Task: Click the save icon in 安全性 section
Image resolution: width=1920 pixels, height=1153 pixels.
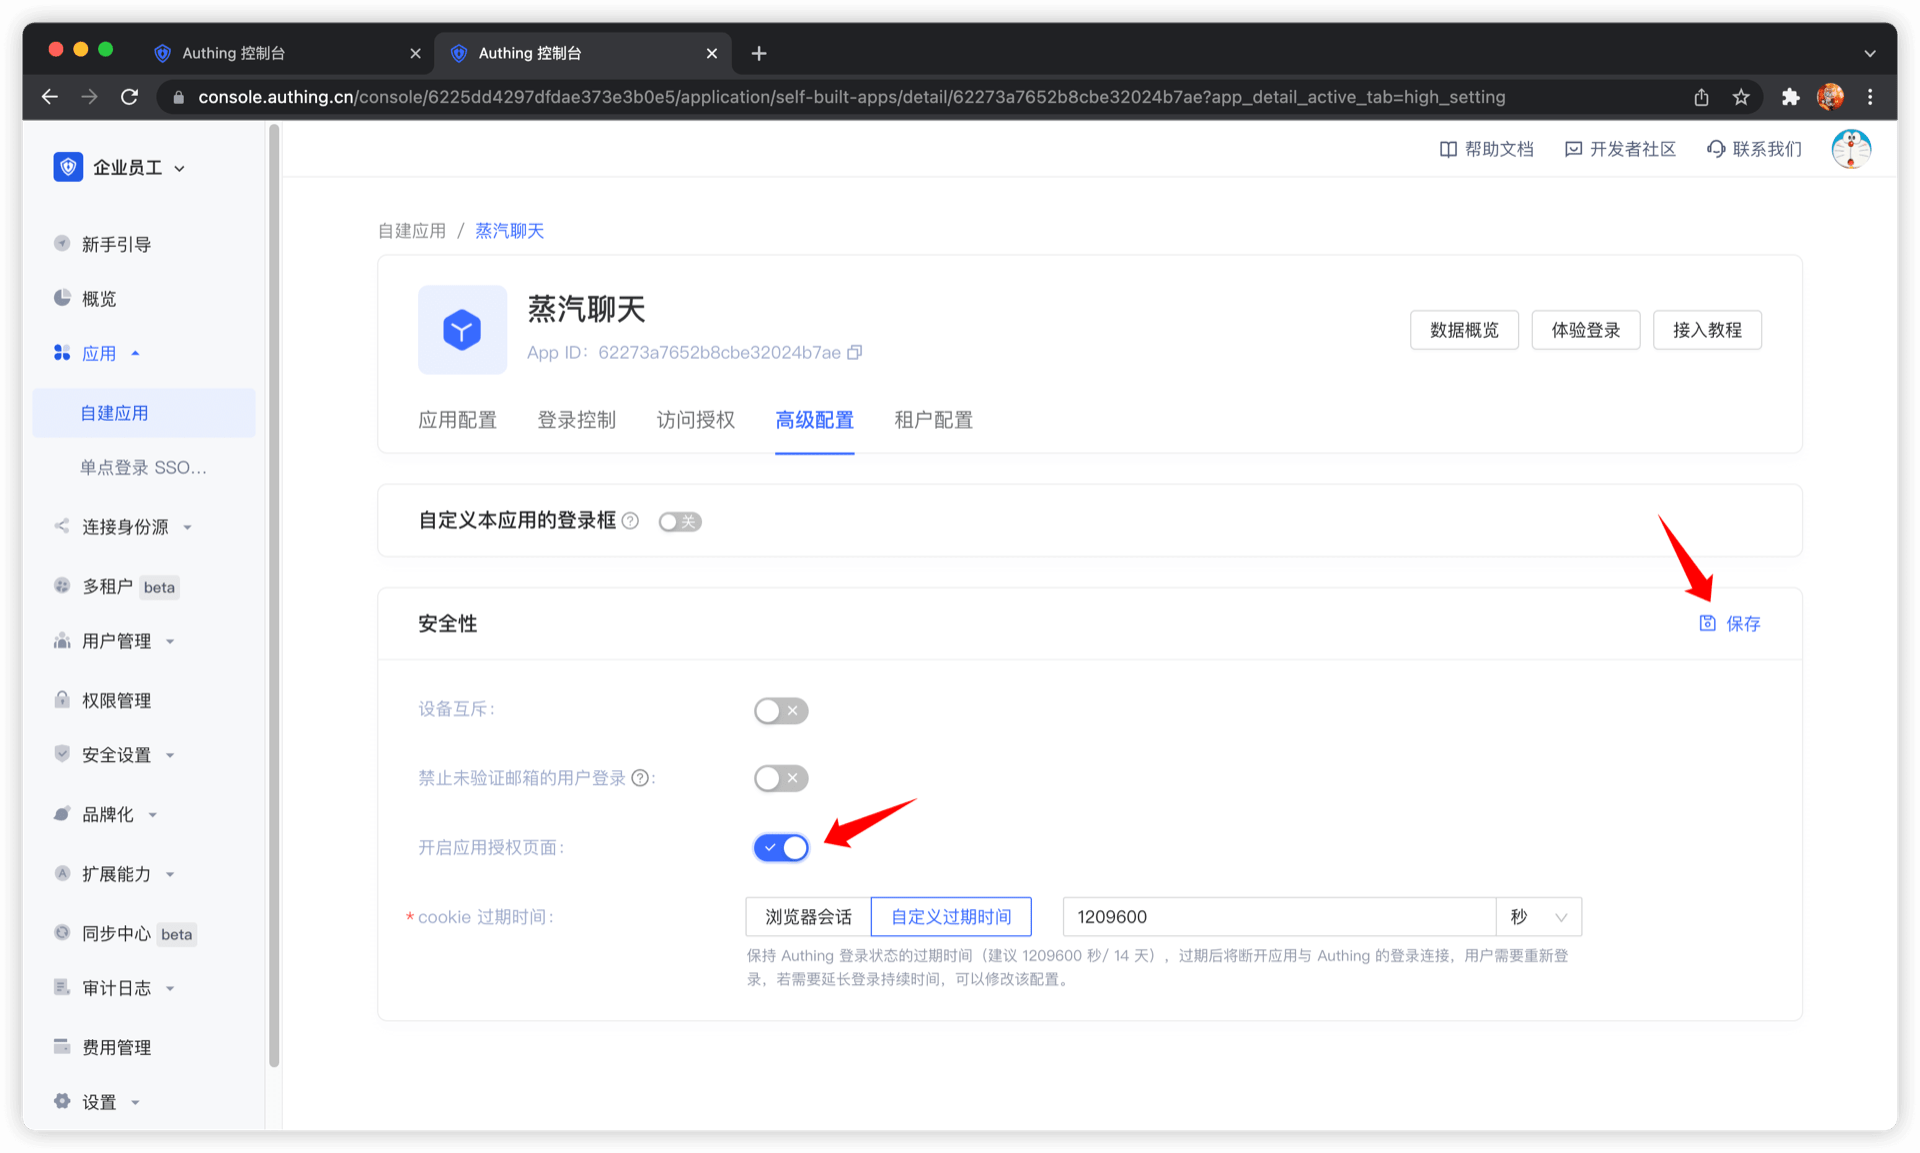Action: tap(1707, 623)
